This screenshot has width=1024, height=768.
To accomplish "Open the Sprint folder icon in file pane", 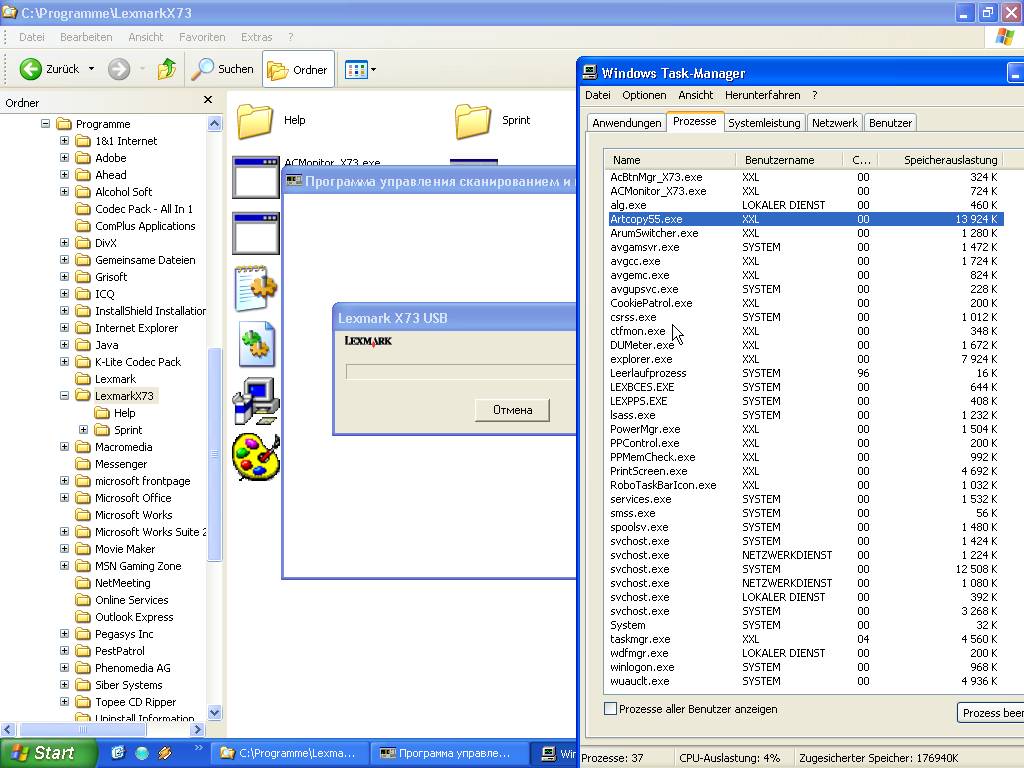I will tap(473, 121).
